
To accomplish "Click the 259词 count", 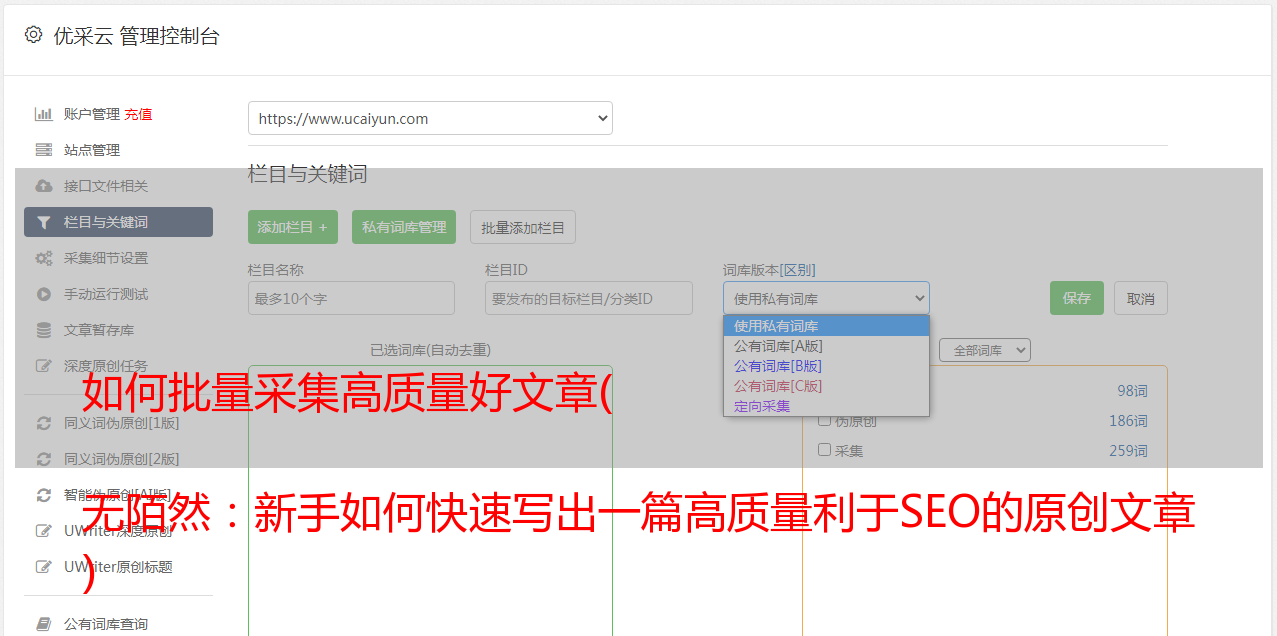I will pos(1128,451).
